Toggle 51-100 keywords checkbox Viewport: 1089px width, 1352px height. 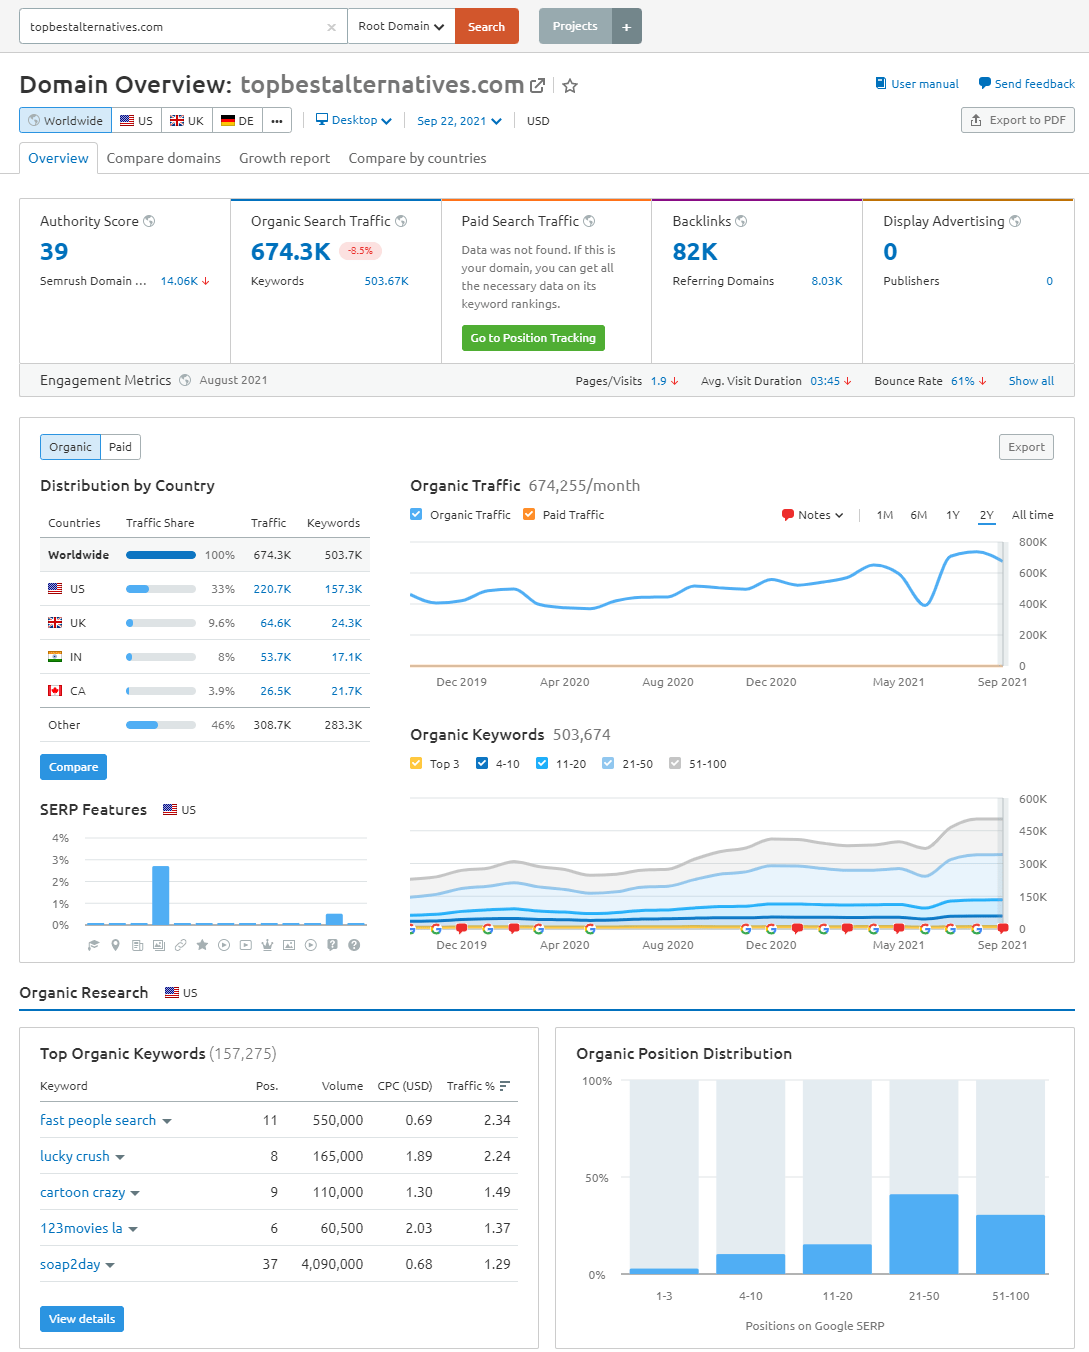pos(675,764)
